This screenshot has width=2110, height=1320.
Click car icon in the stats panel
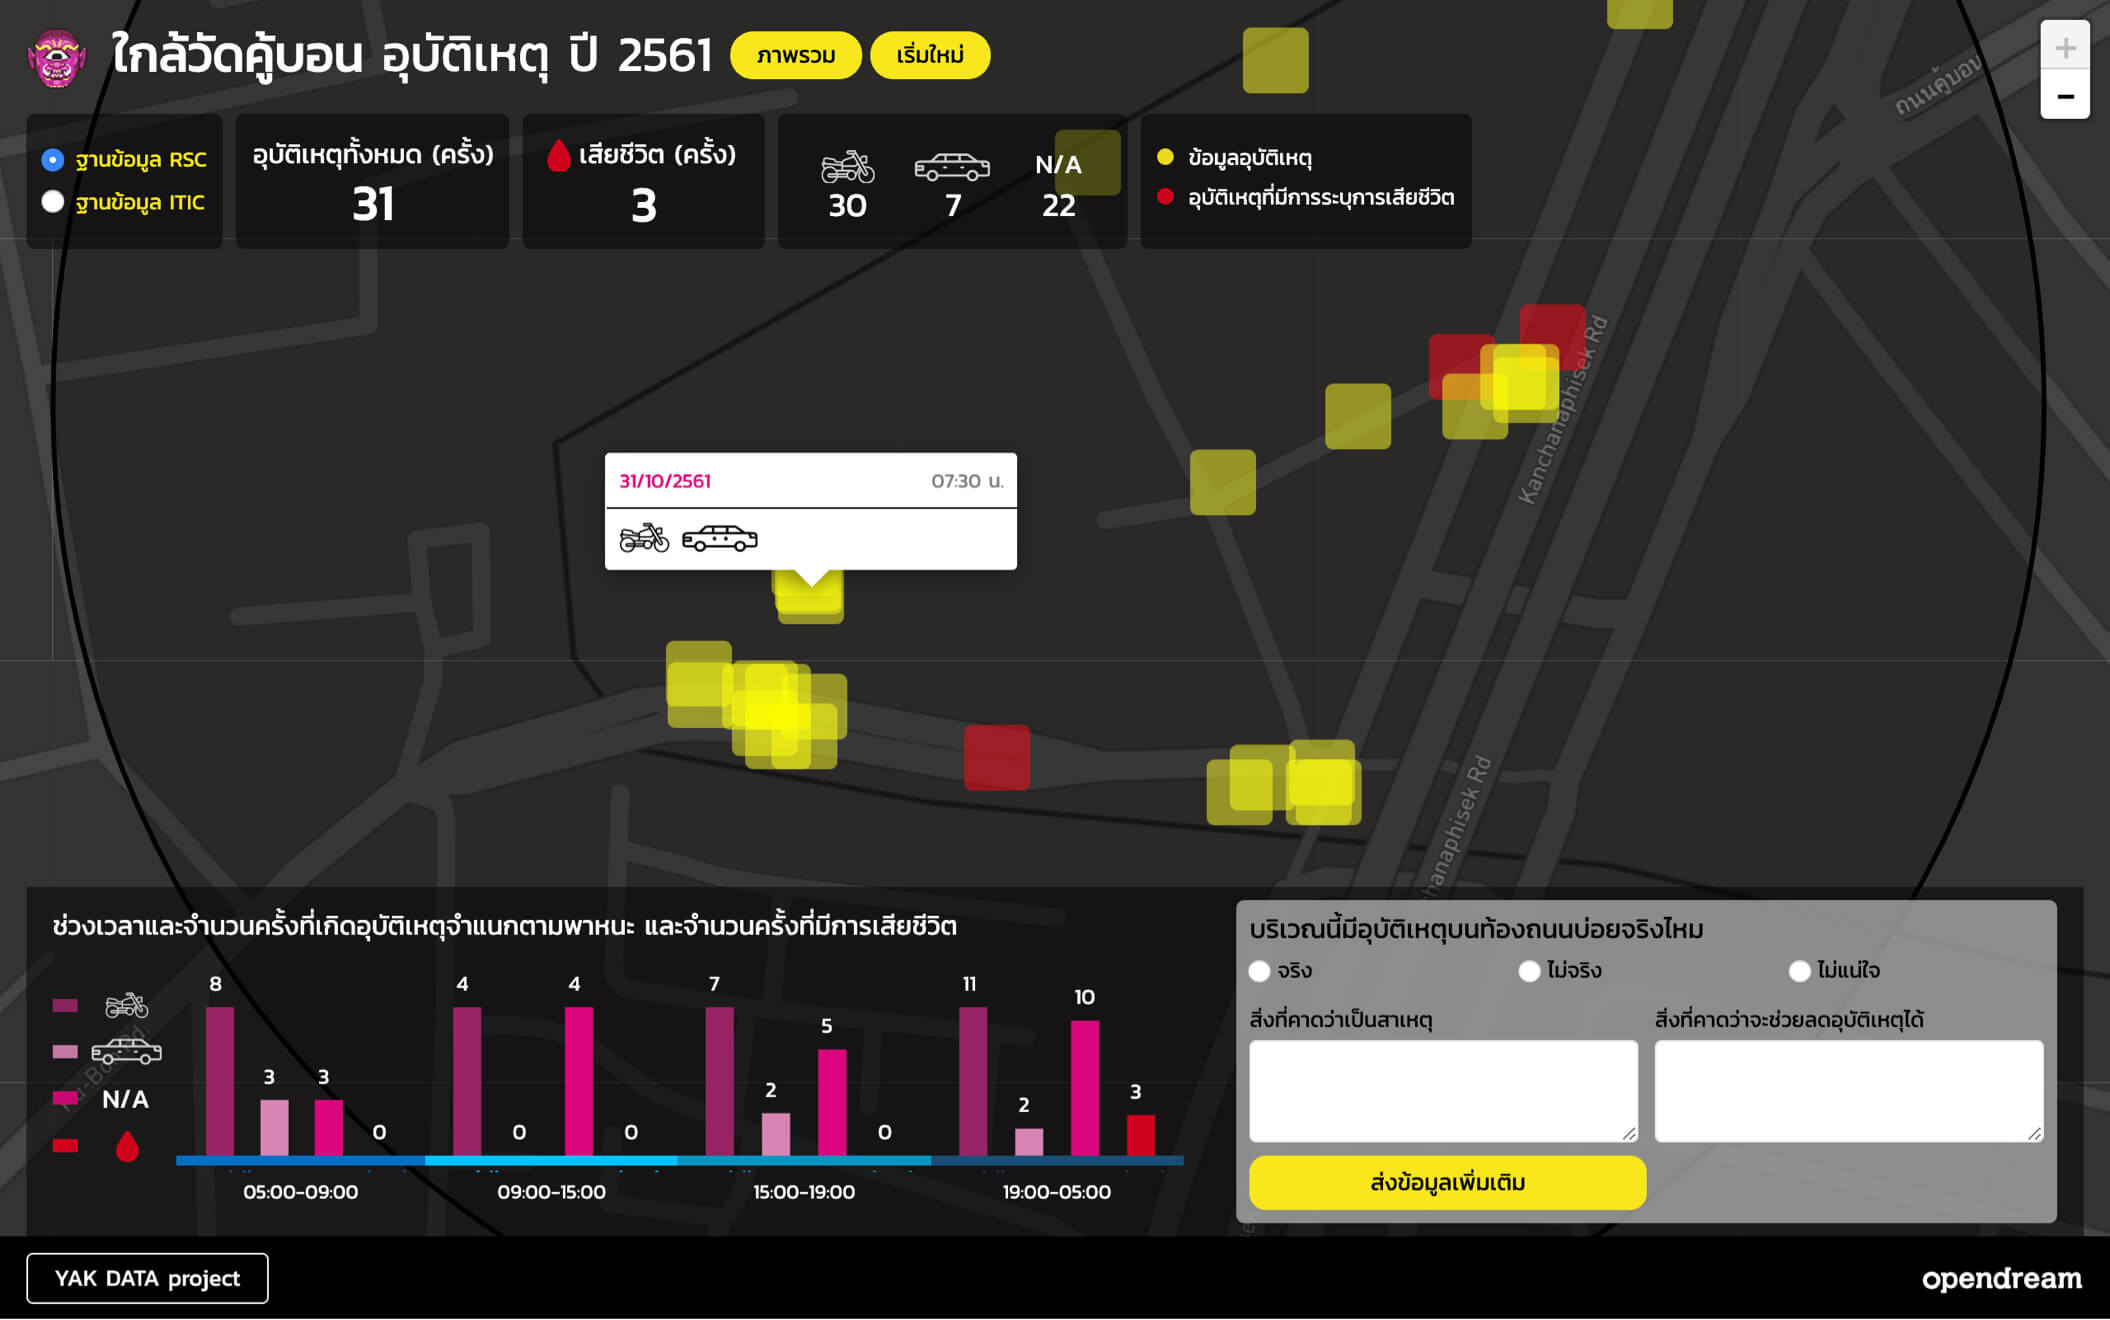(x=952, y=166)
